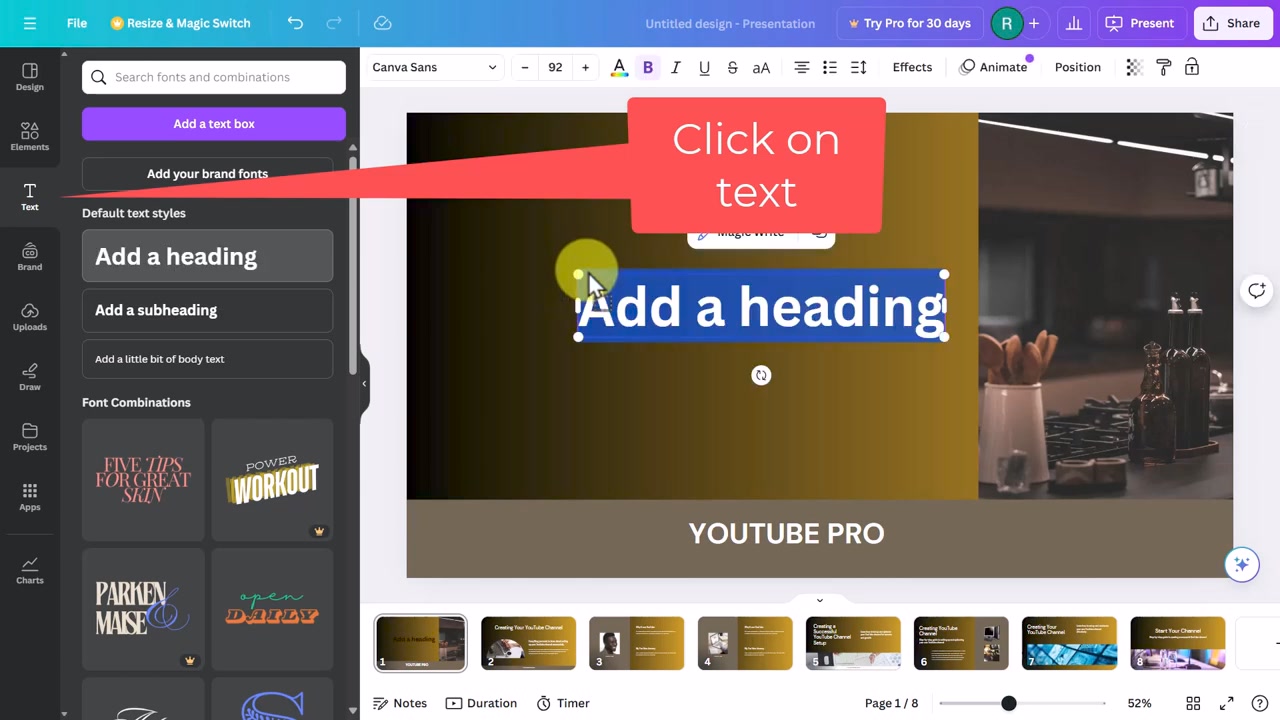Toggle italic formatting
Image resolution: width=1280 pixels, height=720 pixels.
(676, 67)
